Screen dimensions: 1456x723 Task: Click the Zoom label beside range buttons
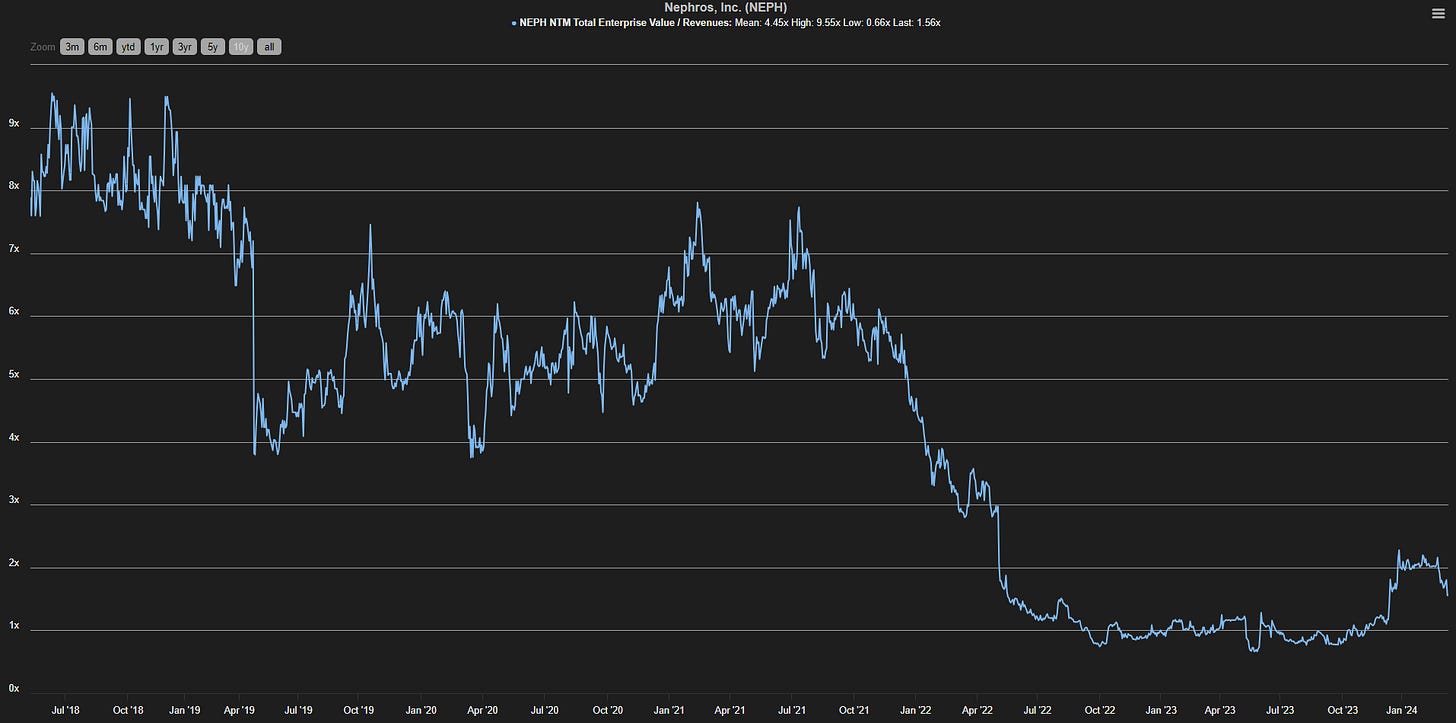pyautogui.click(x=43, y=47)
